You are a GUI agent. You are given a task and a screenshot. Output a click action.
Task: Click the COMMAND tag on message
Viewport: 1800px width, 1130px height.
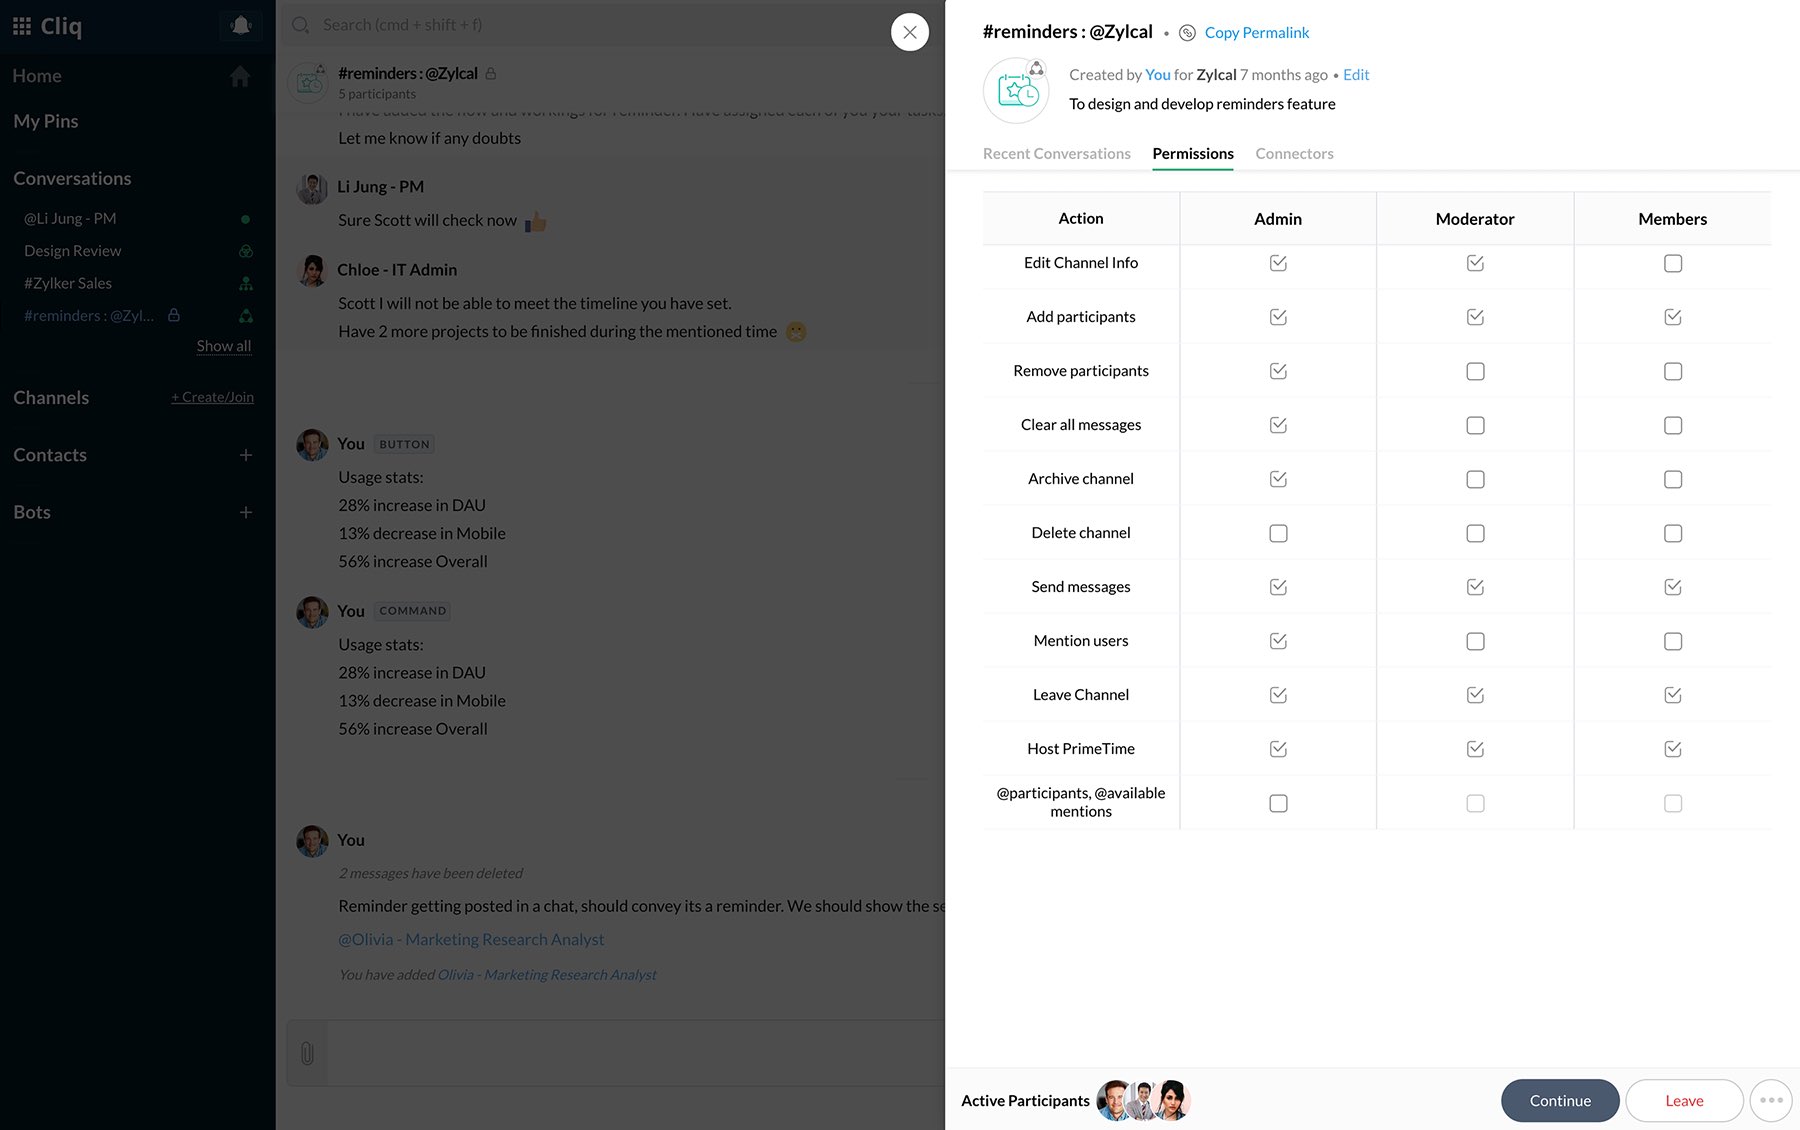[413, 611]
